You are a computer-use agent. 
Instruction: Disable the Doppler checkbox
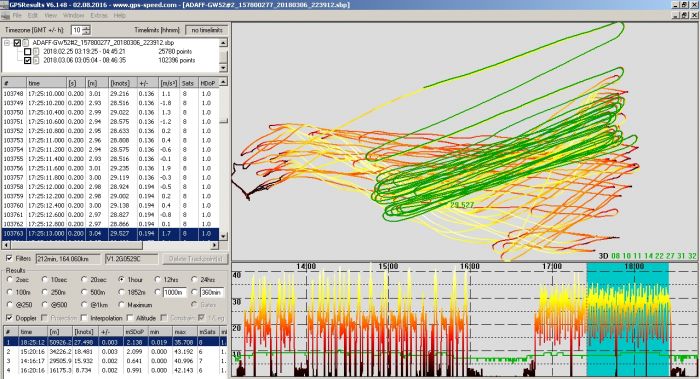click(9, 318)
